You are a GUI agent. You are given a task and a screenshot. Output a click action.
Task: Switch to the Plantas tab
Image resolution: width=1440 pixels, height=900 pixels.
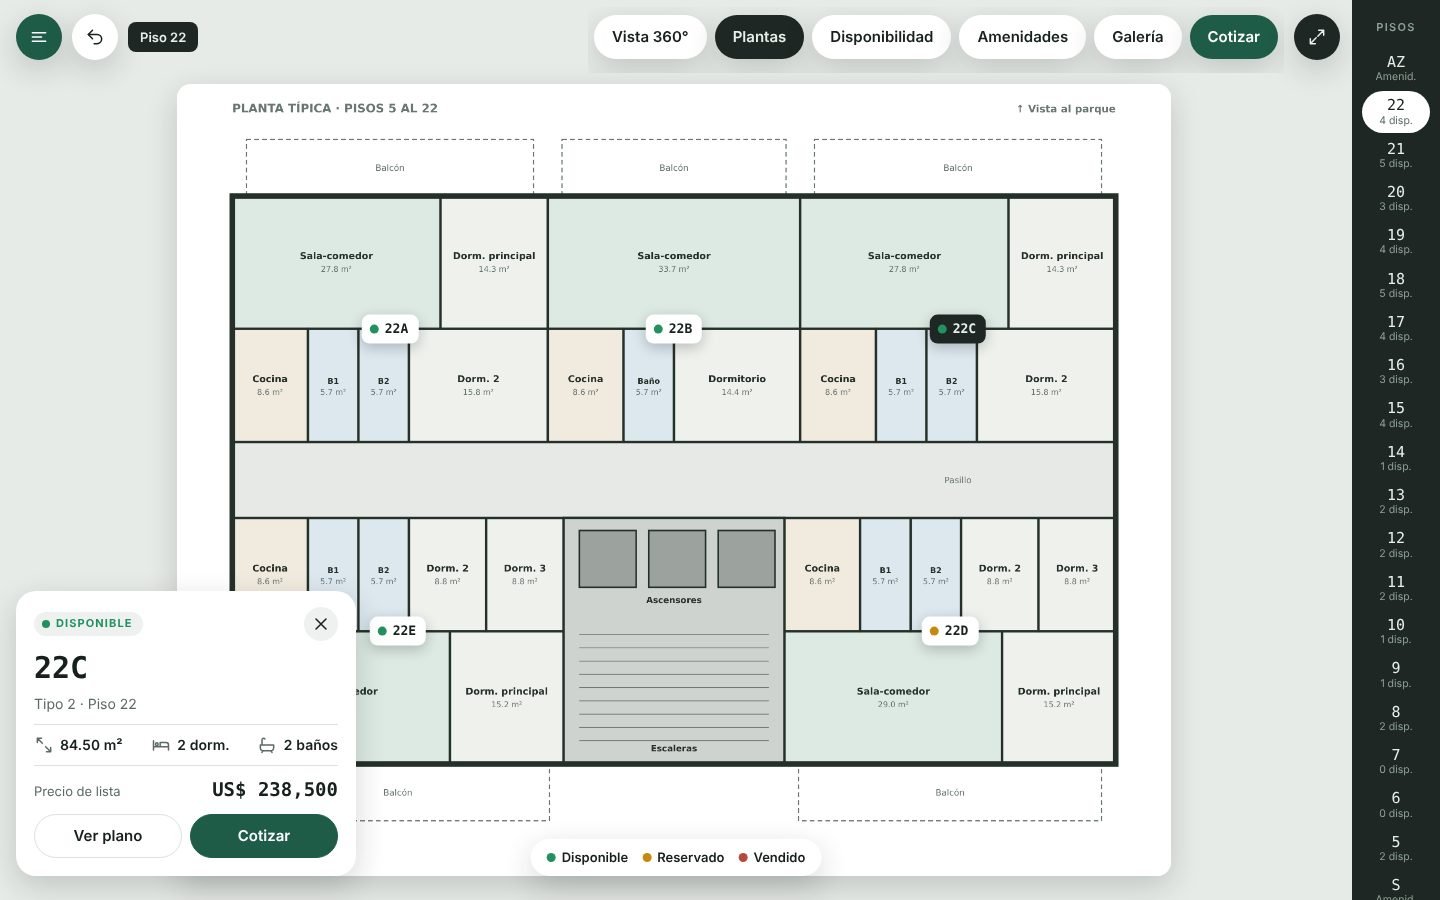[x=759, y=37]
